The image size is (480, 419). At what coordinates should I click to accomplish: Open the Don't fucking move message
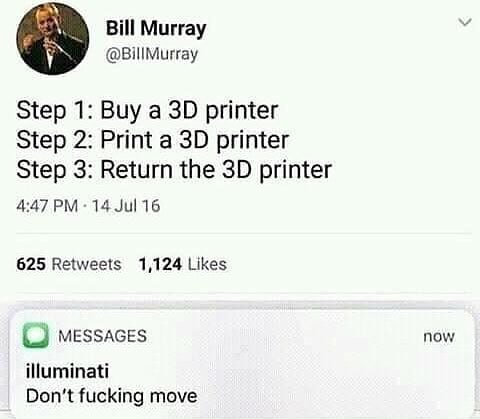[x=112, y=396]
